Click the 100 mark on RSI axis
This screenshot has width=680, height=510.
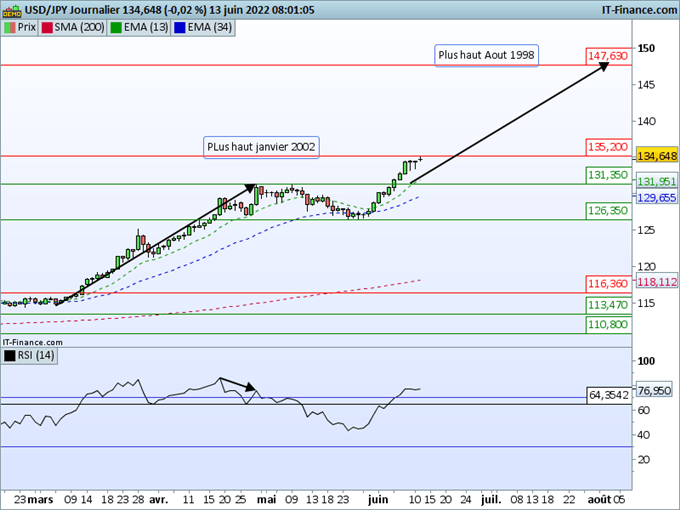coord(646,361)
